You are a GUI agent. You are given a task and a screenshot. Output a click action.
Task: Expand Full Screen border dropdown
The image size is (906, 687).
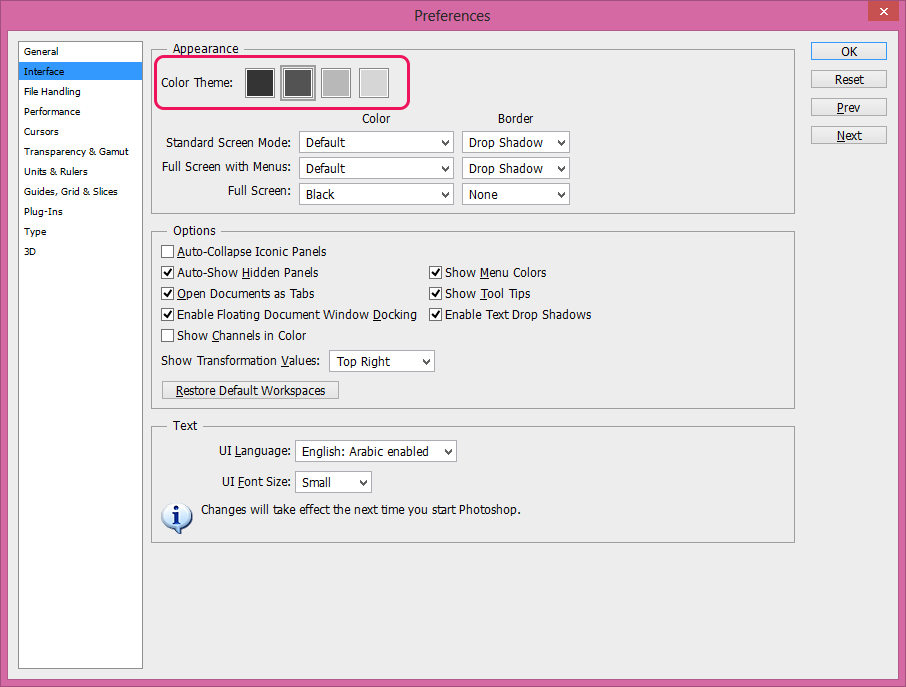[x=515, y=194]
